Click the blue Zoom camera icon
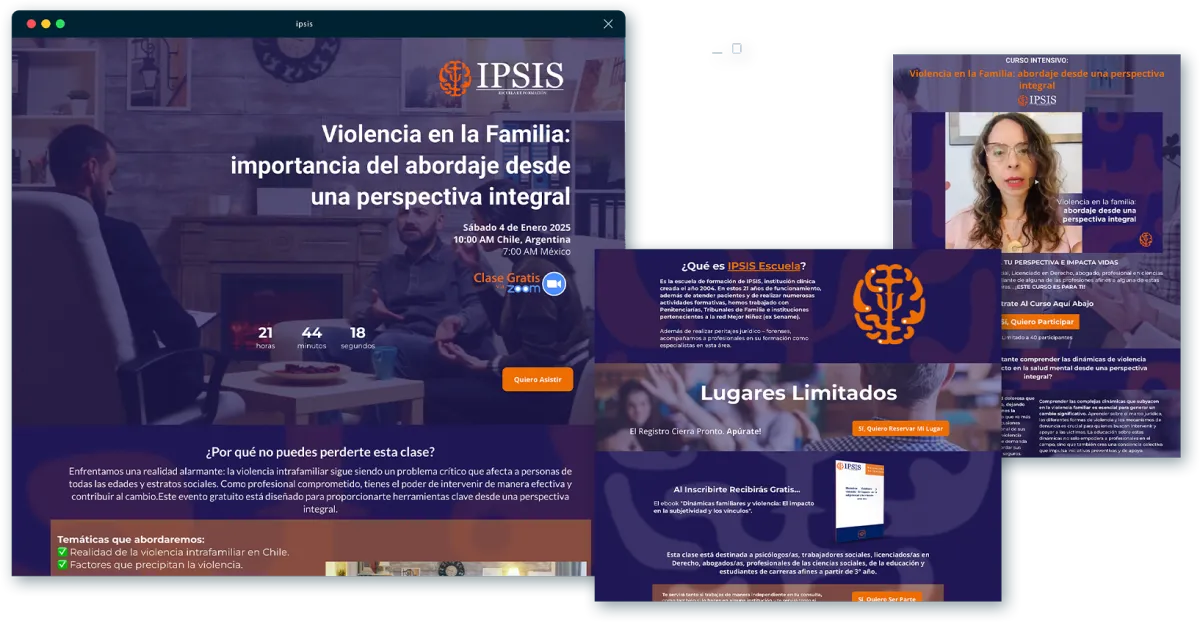 point(554,283)
